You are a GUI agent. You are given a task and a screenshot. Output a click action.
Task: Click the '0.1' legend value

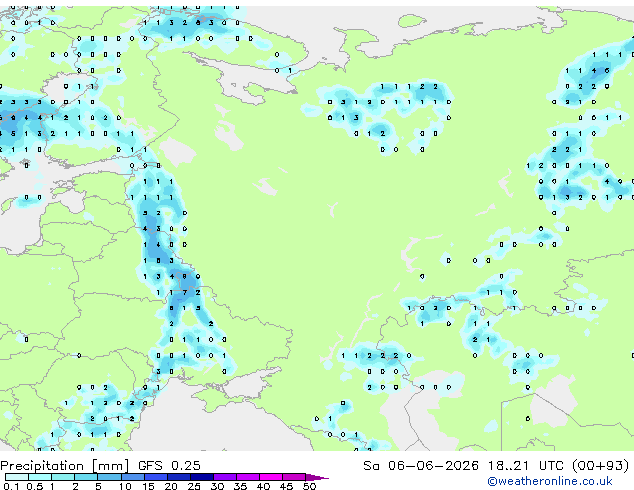point(11,486)
